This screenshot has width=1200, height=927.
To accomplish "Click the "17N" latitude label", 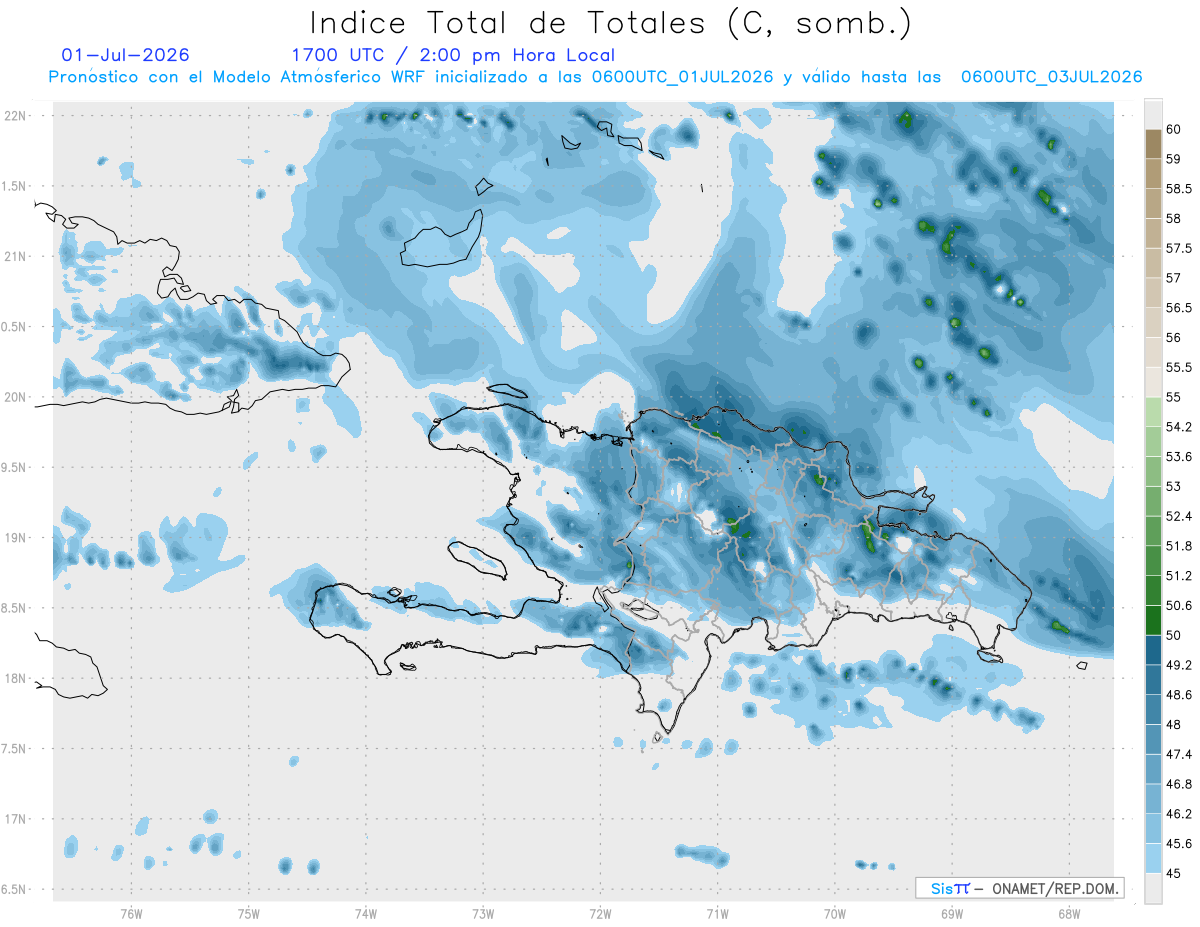I will point(15,819).
